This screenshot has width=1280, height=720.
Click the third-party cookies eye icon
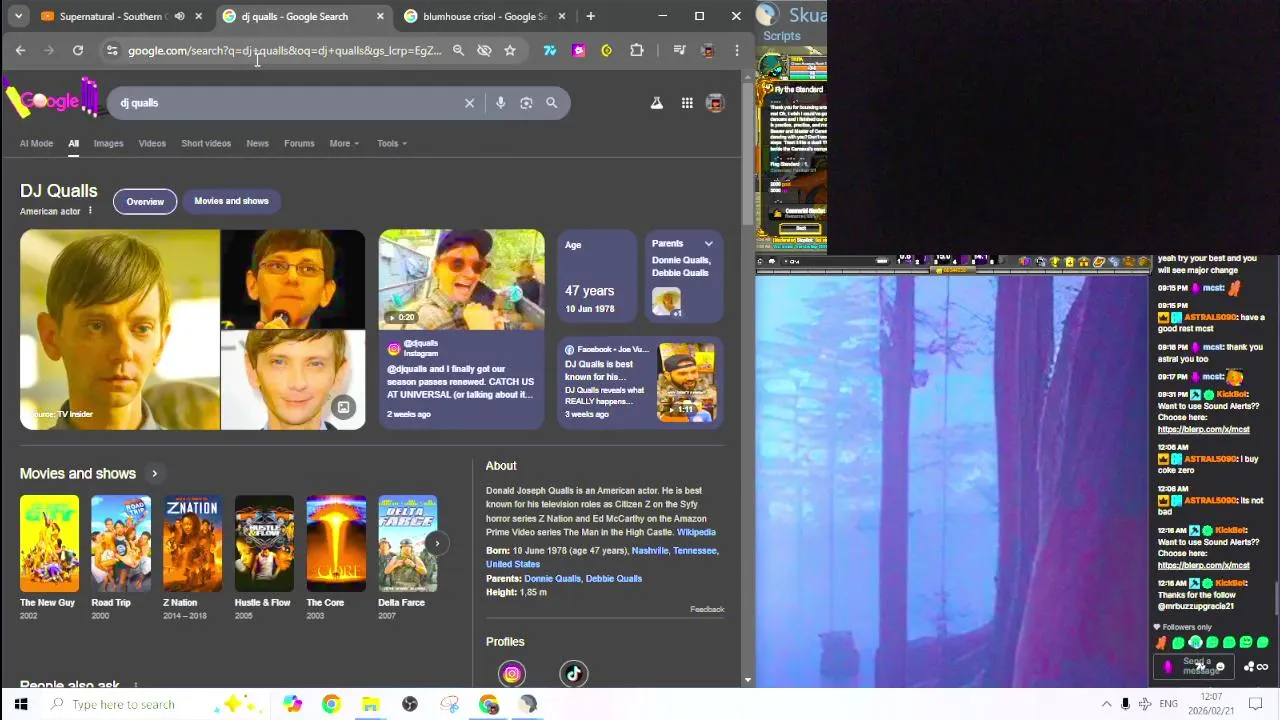tap(484, 50)
